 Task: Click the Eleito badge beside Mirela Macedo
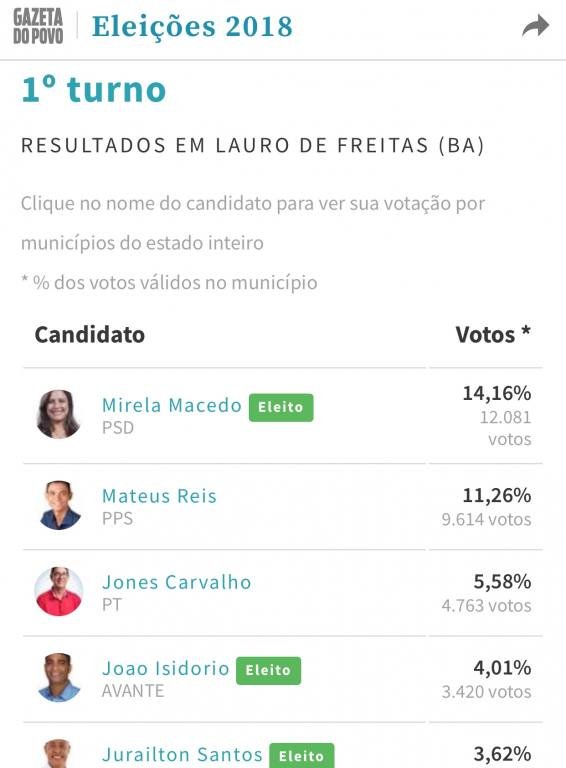[281, 408]
